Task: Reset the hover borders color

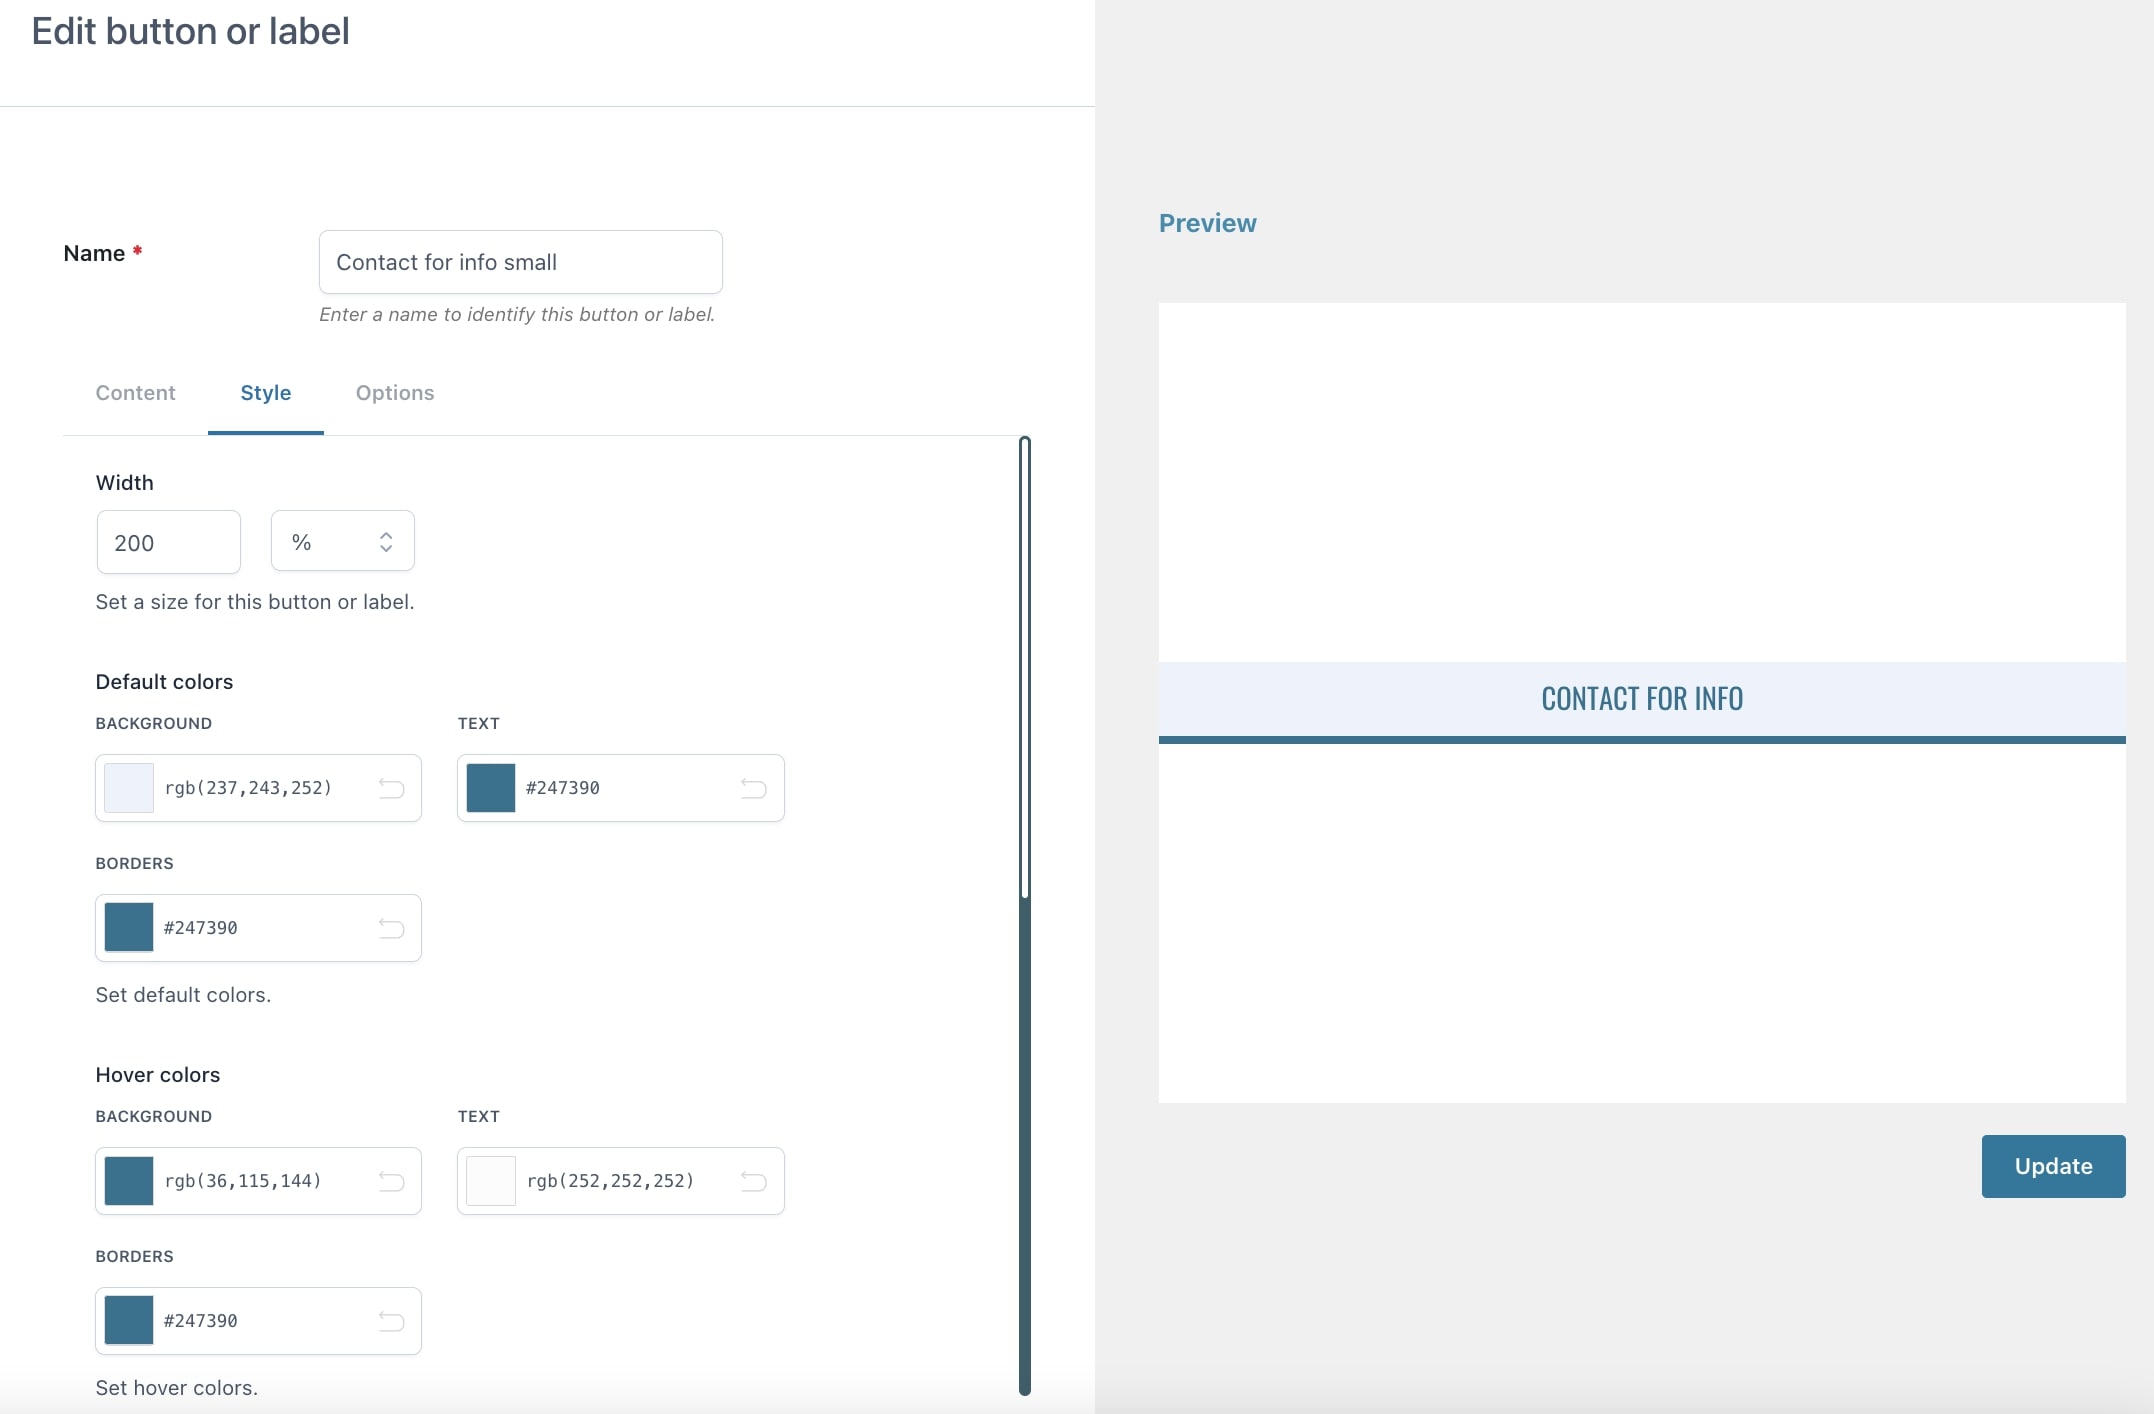Action: [391, 1321]
